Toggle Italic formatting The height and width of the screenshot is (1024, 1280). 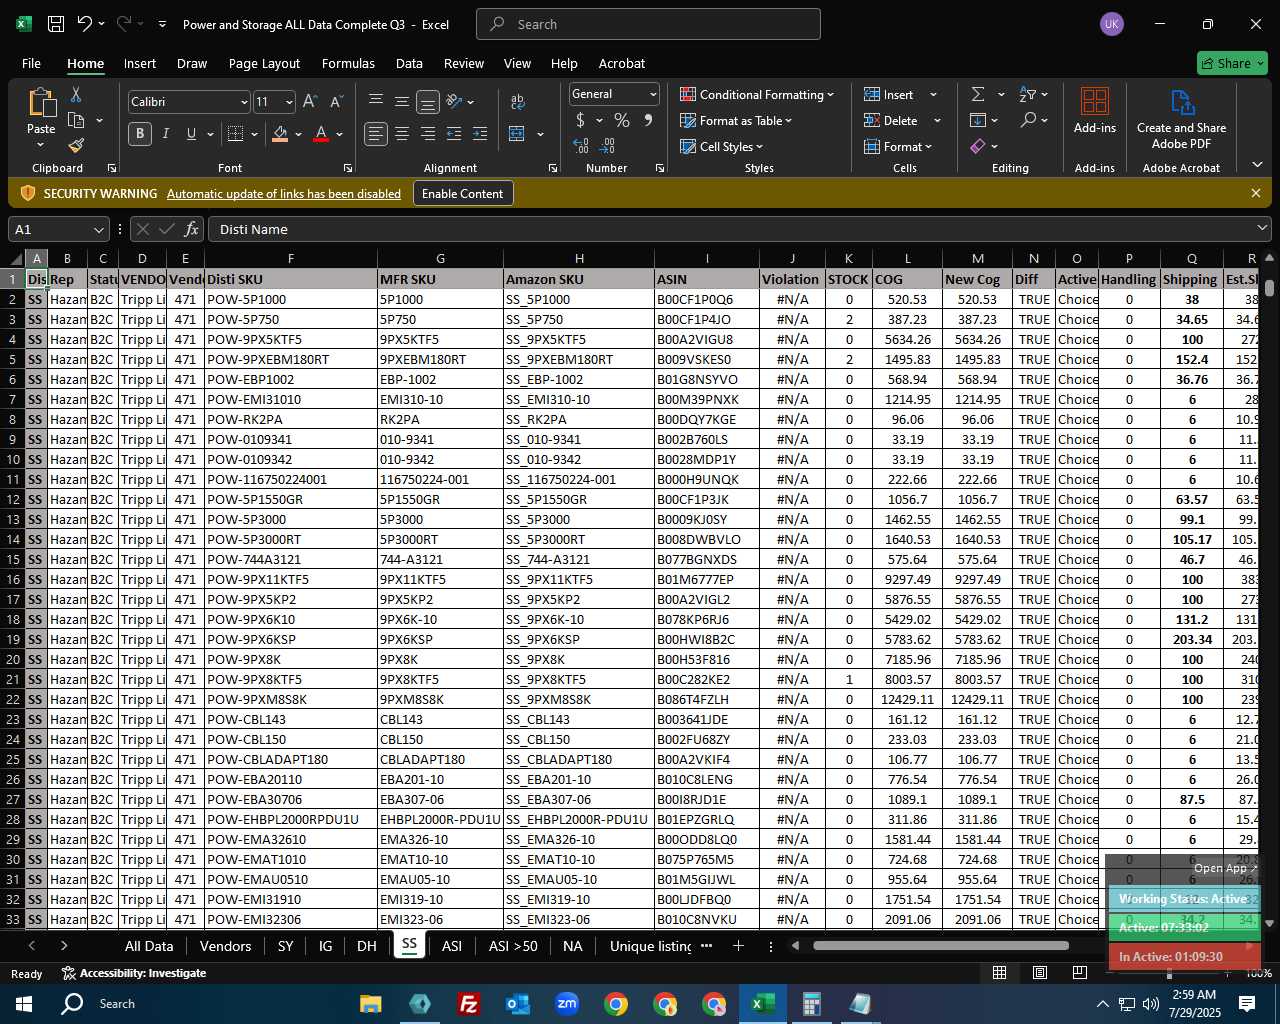tap(166, 134)
